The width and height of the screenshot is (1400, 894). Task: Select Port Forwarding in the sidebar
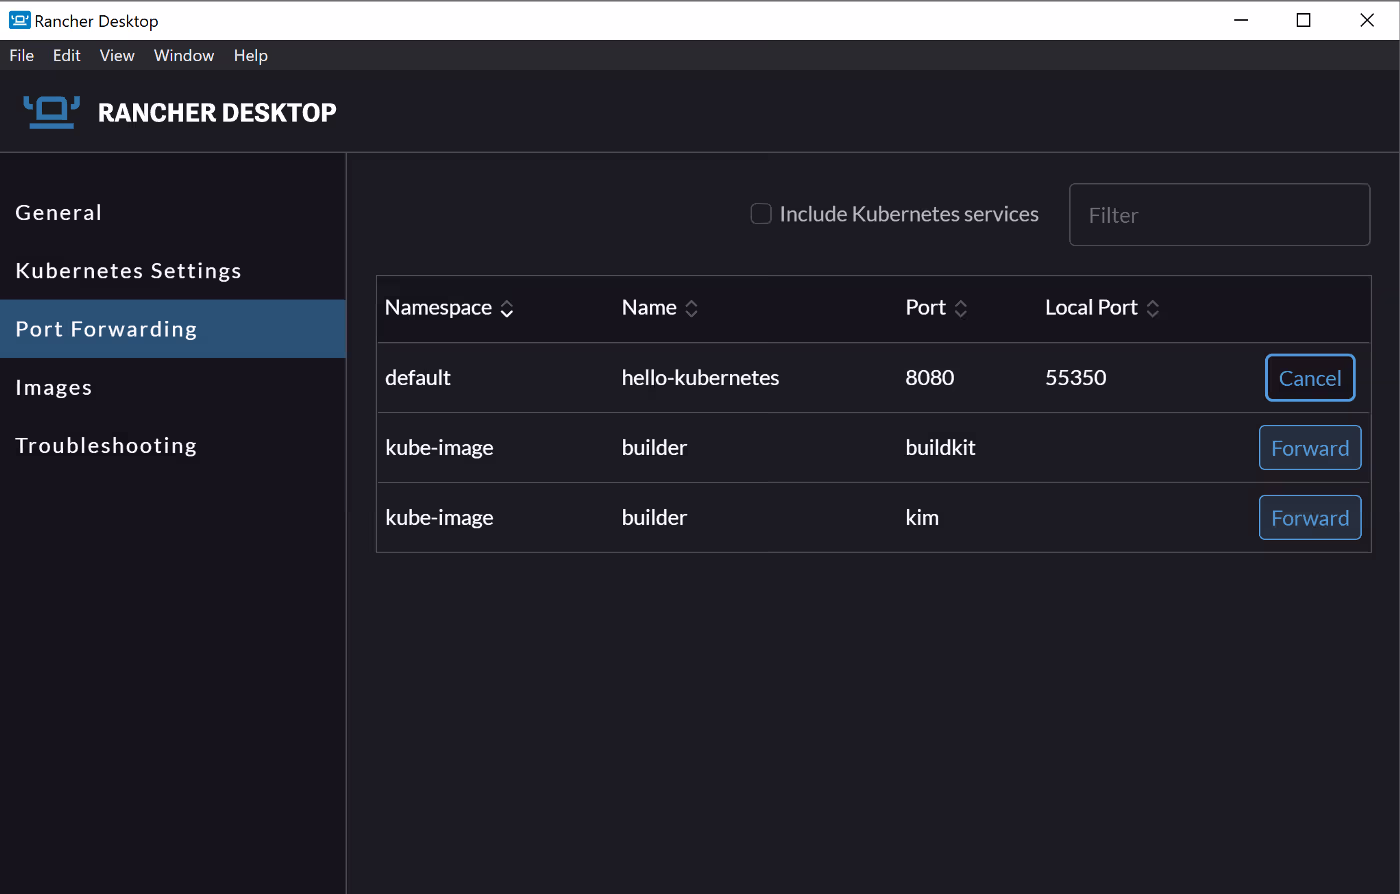[x=105, y=328]
